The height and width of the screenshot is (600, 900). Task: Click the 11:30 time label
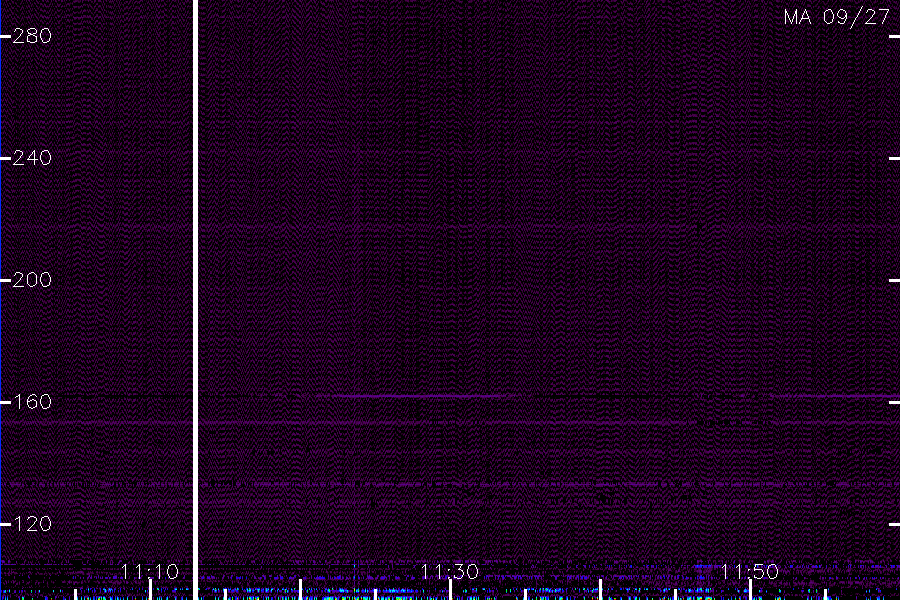[449, 572]
